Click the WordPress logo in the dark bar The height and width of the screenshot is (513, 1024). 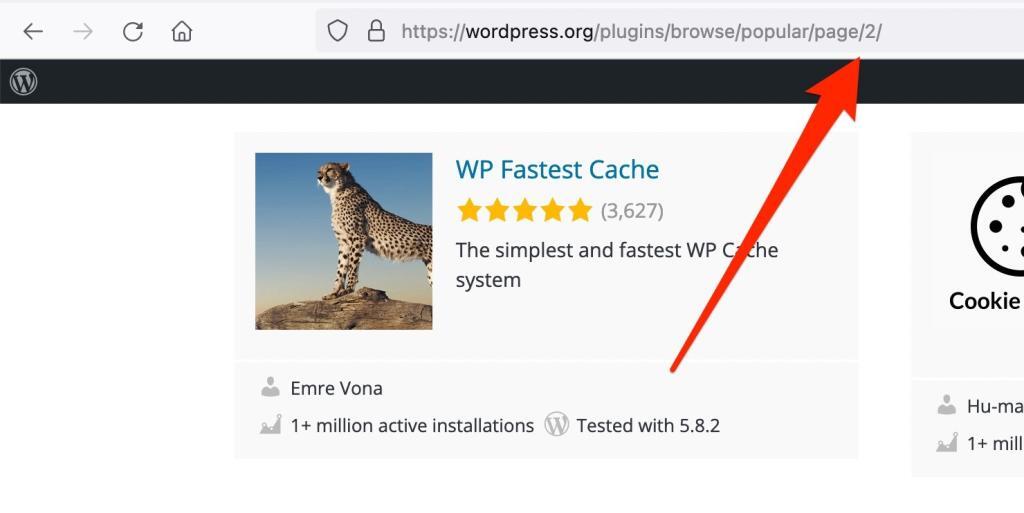(x=24, y=82)
